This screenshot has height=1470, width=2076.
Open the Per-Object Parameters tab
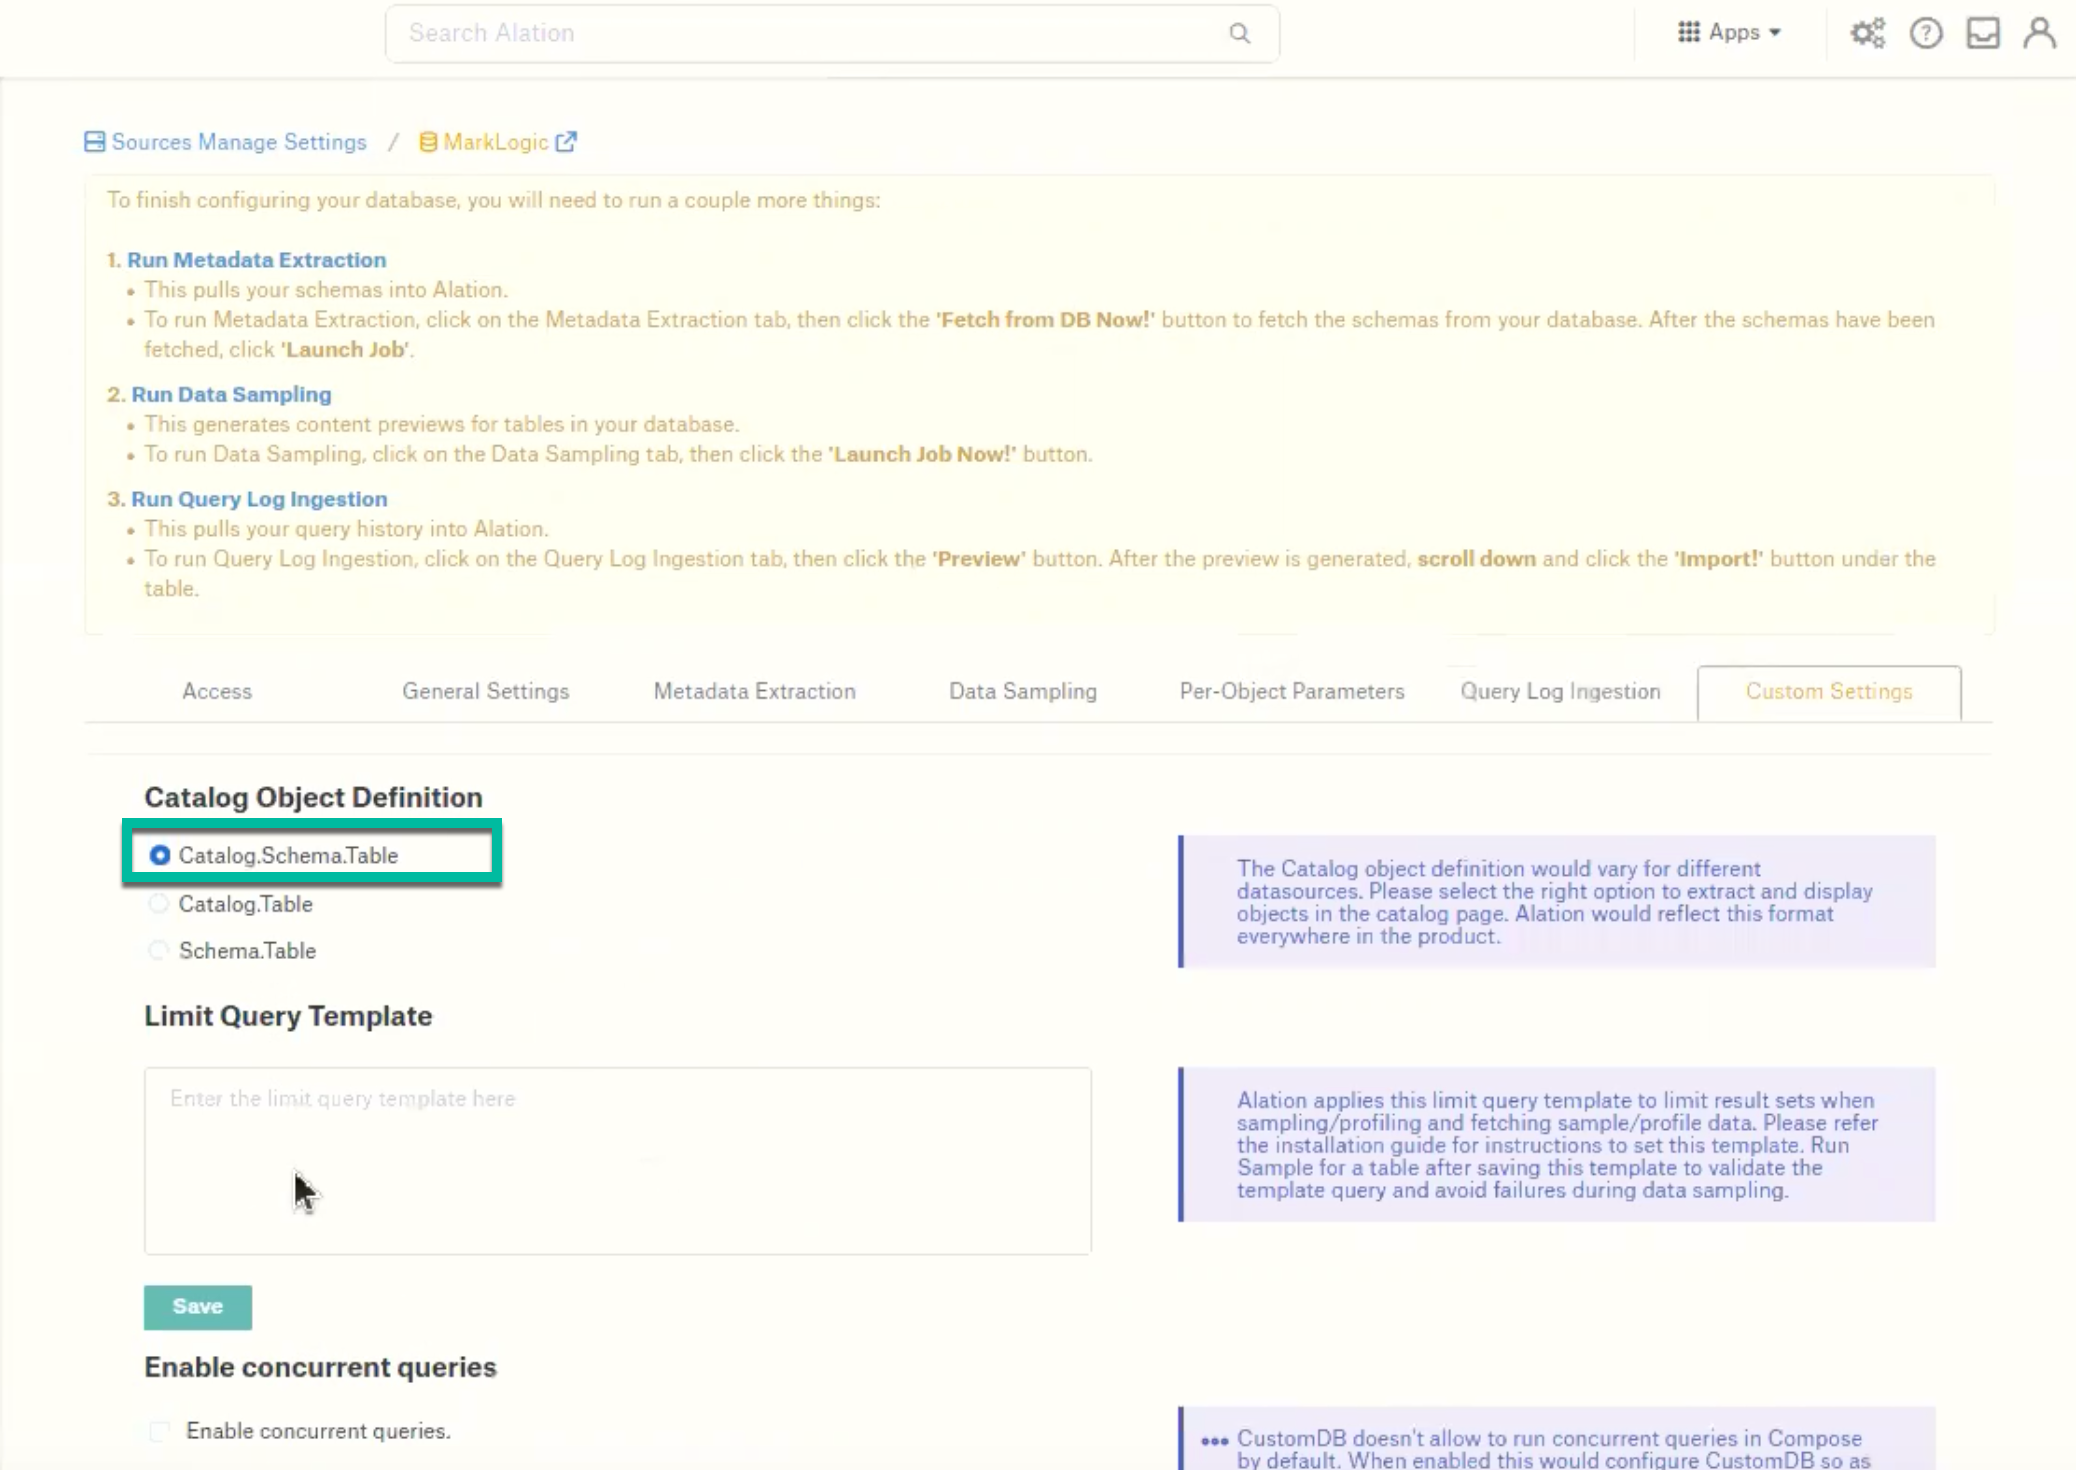(1292, 690)
